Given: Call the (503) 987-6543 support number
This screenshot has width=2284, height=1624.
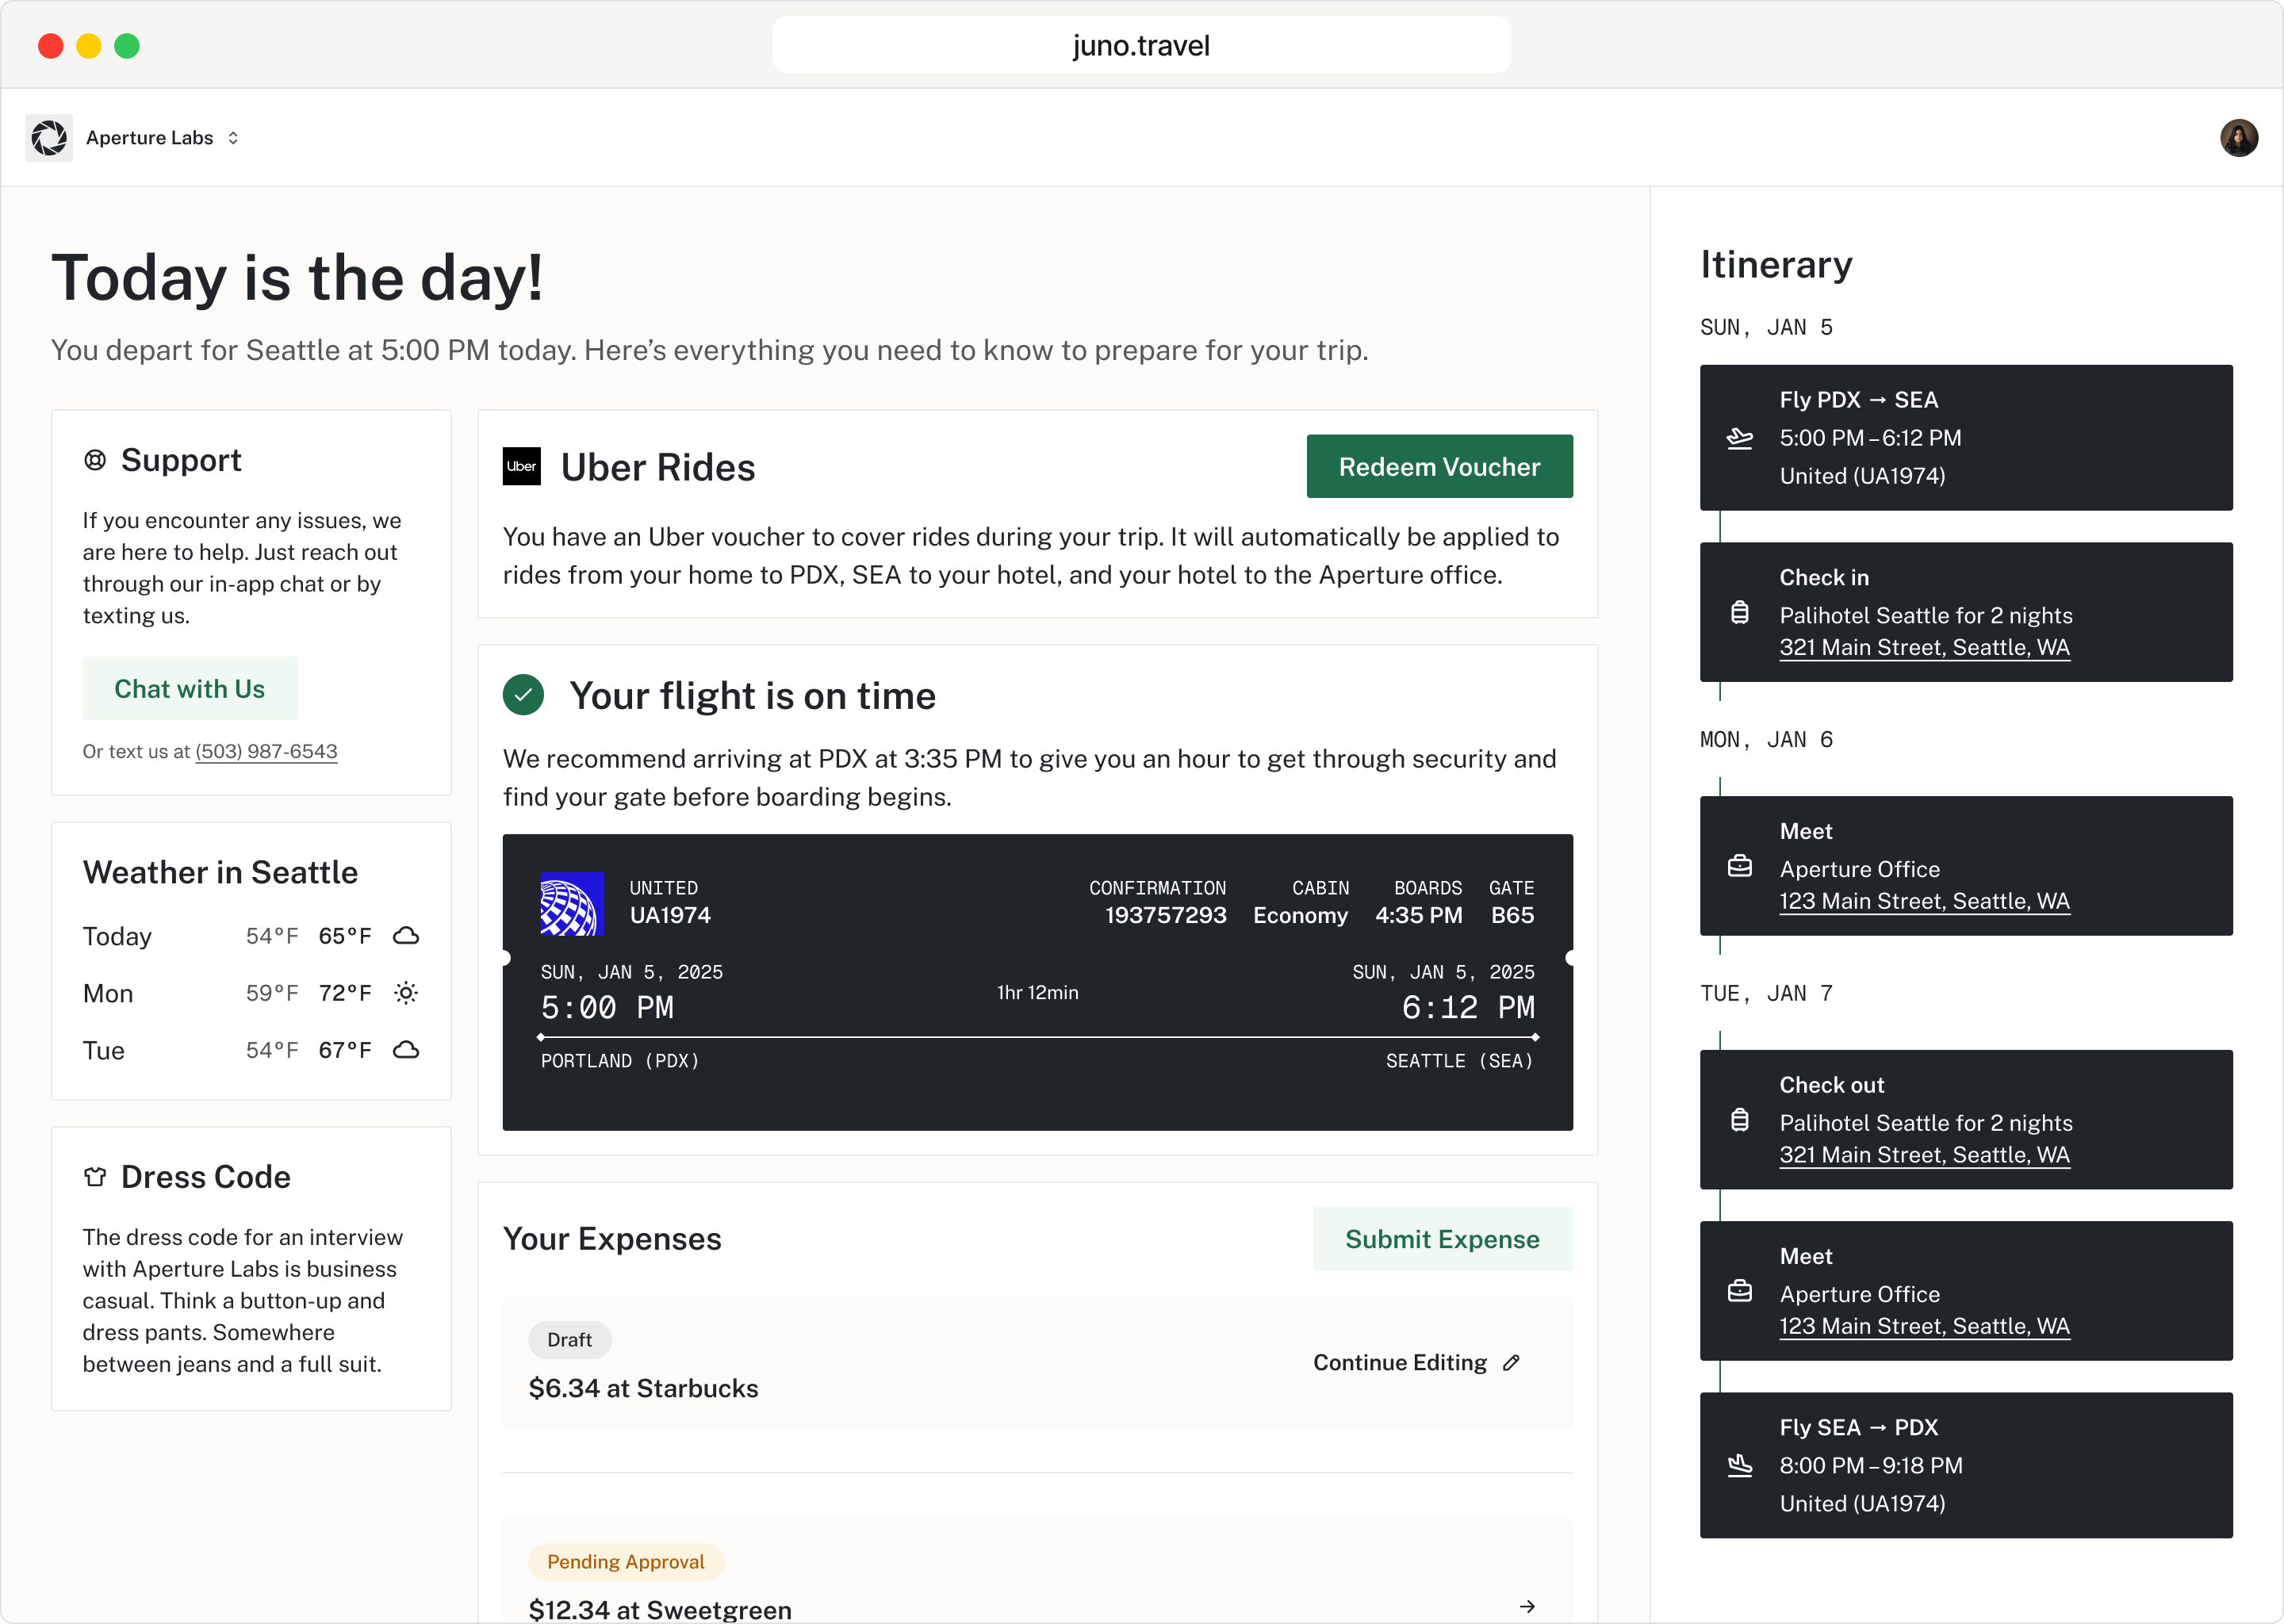Looking at the screenshot, I should click(x=266, y=751).
